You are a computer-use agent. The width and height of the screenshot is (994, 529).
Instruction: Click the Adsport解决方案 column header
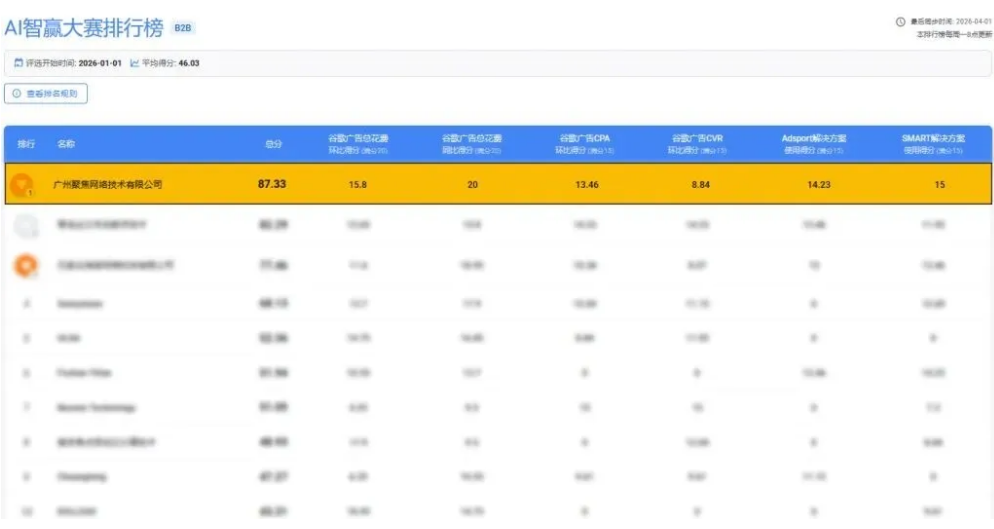pos(814,144)
